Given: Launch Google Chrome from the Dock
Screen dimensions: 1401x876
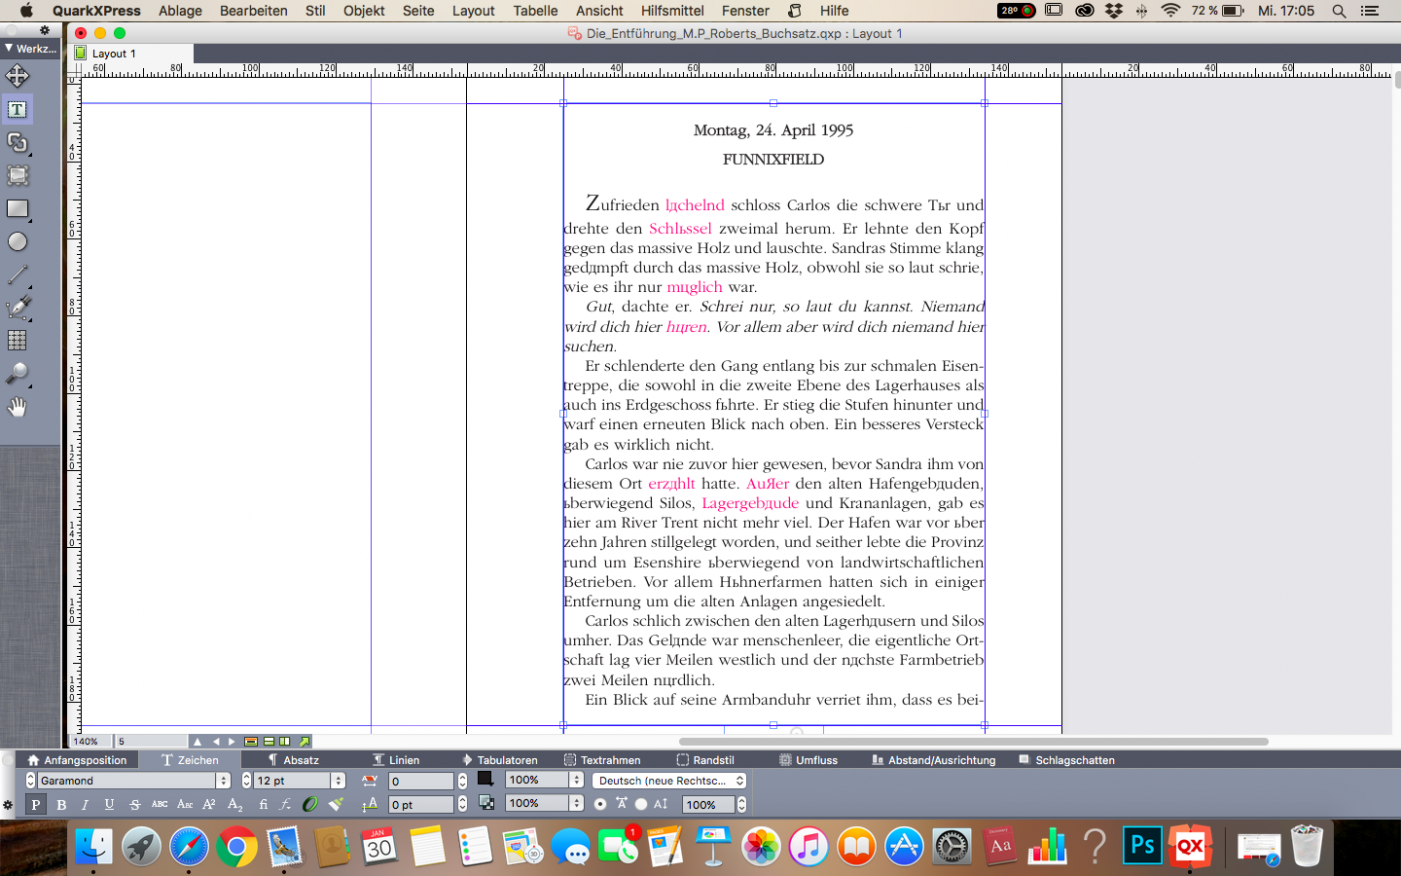Looking at the screenshot, I should [x=237, y=847].
